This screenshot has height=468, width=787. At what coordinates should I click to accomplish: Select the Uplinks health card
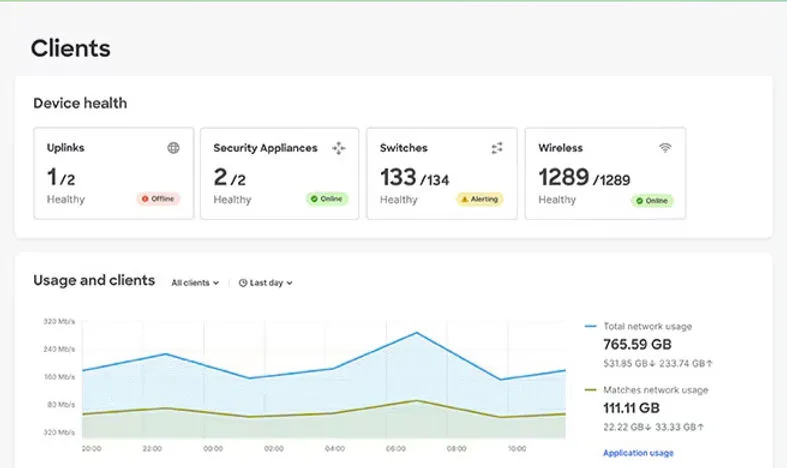click(x=113, y=173)
